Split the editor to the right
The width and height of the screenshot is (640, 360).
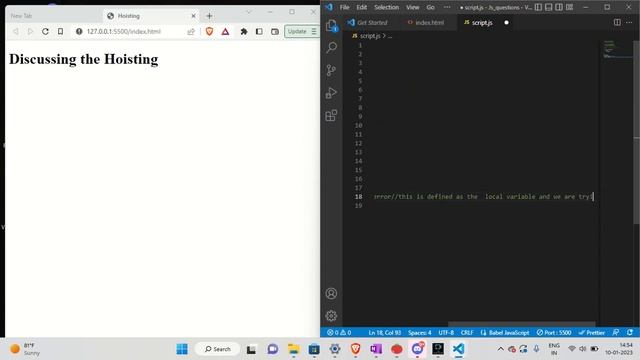(x=617, y=22)
